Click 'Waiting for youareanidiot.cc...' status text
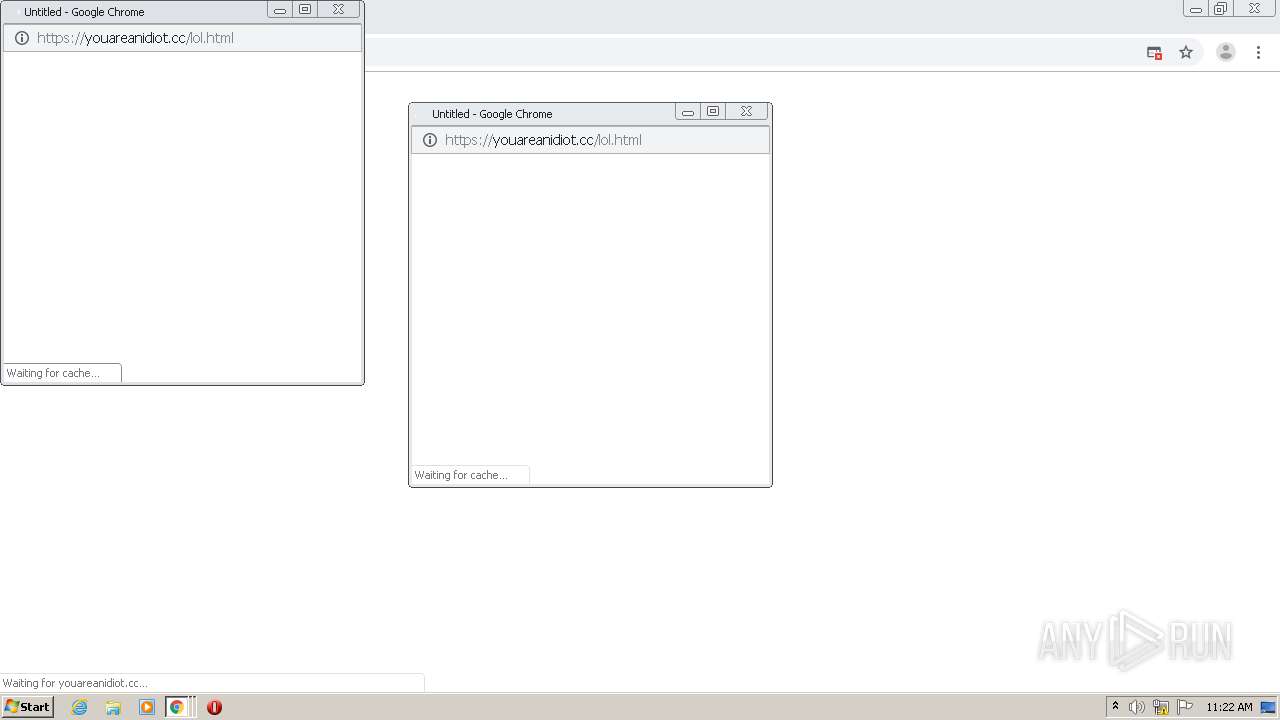 point(75,683)
